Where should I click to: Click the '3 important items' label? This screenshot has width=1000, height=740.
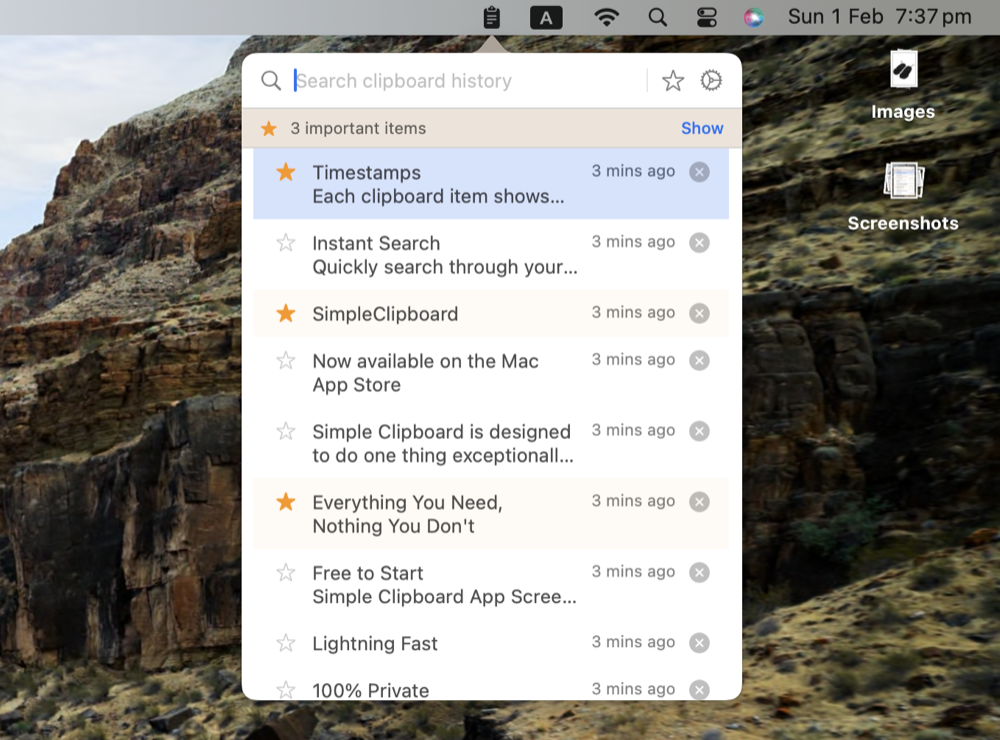coord(358,128)
